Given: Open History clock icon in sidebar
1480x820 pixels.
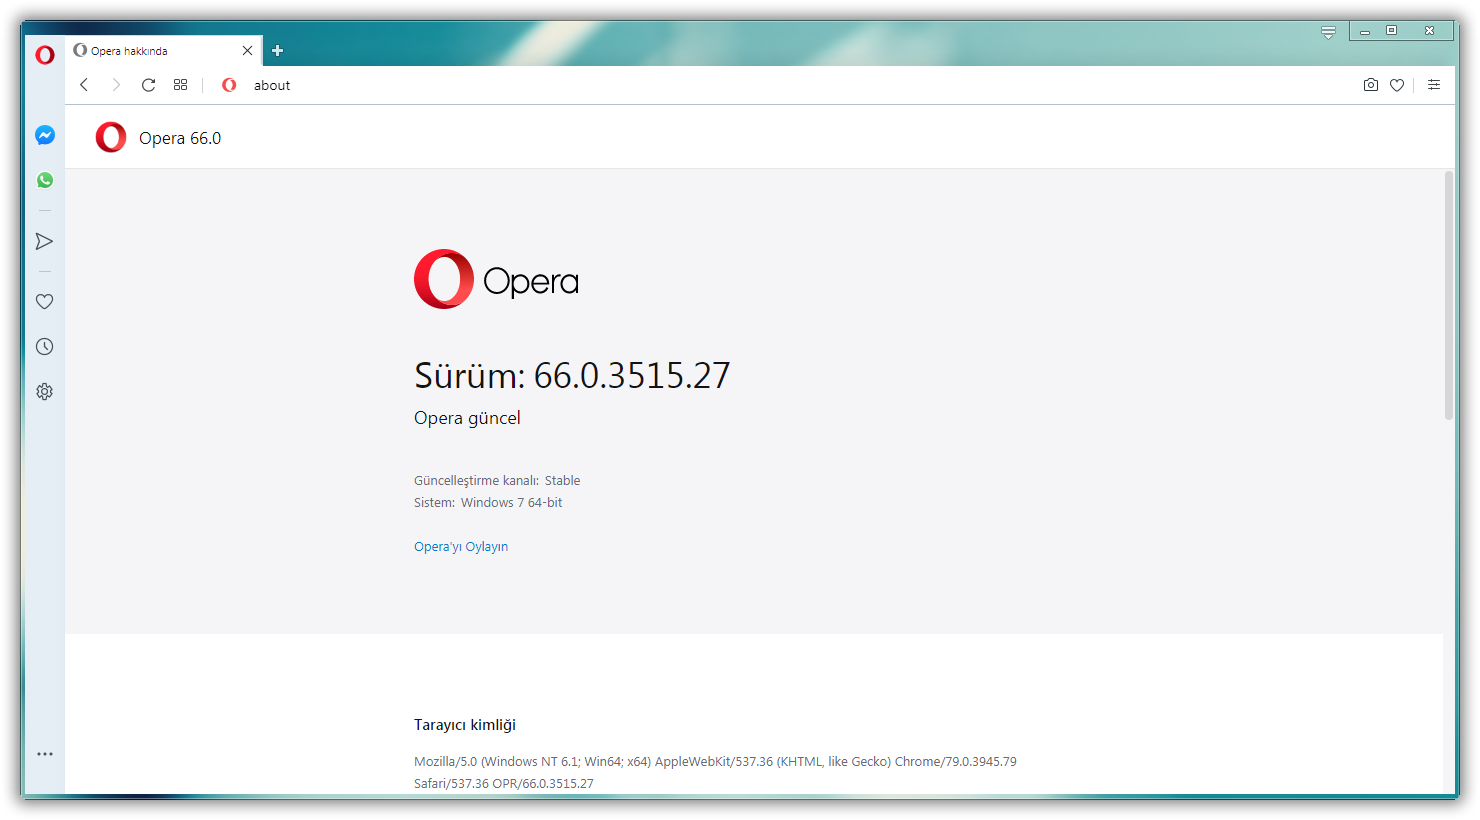Looking at the screenshot, I should point(45,347).
